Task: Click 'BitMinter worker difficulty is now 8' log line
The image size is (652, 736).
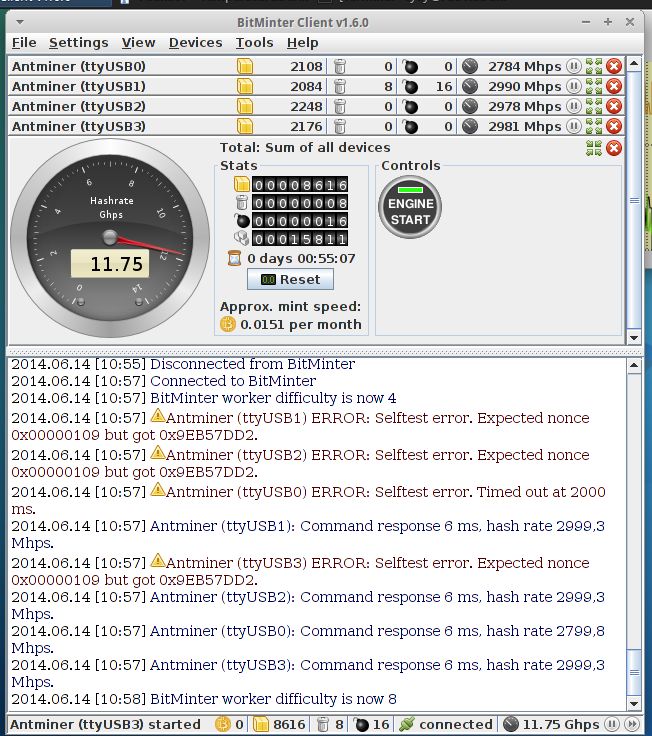Action: coord(273,699)
